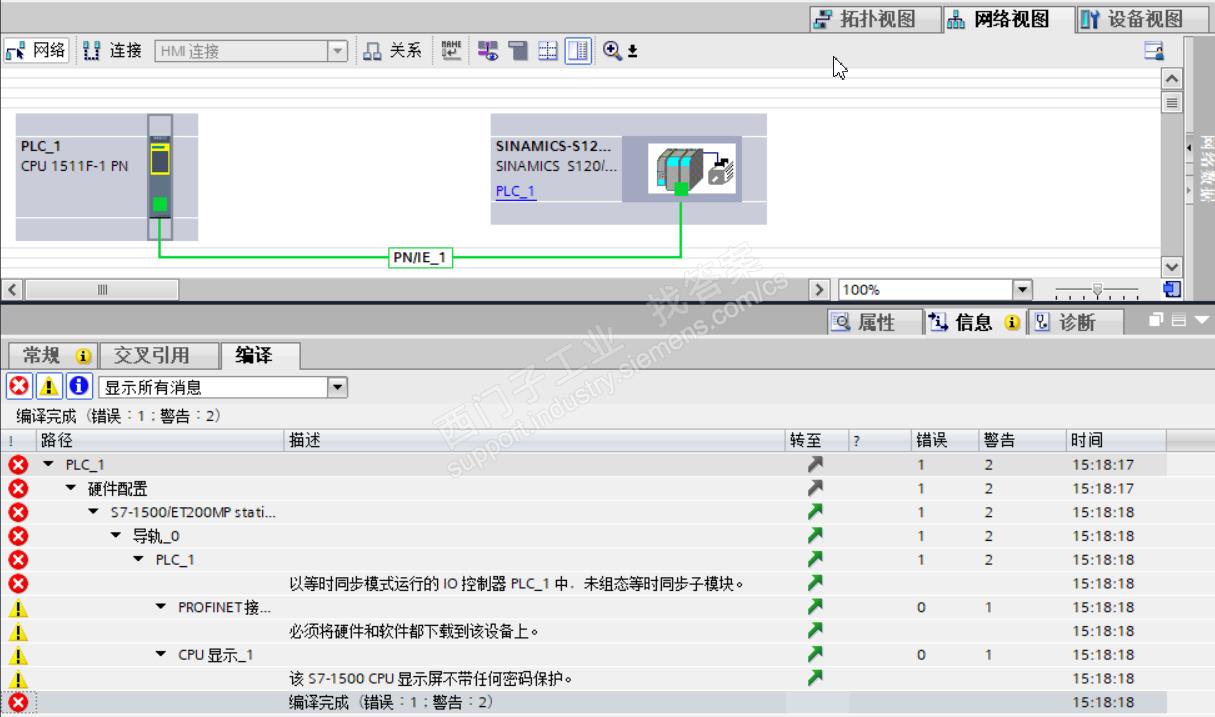Click the overview navigation icon
1215x717 pixels.
[x=1173, y=289]
